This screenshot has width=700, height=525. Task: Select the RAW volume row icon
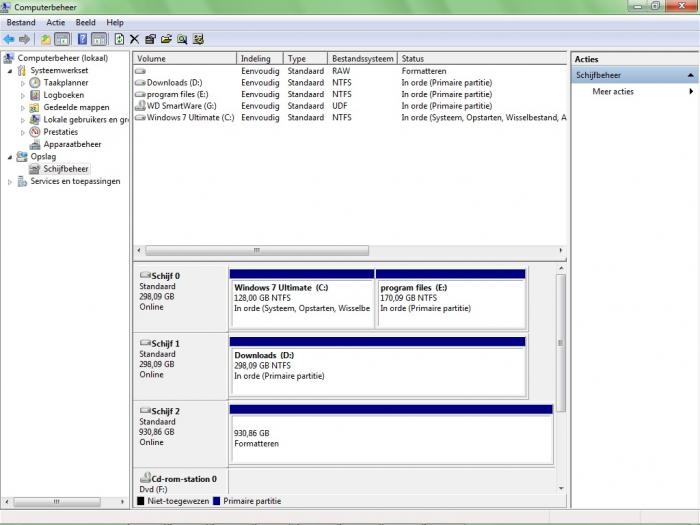pyautogui.click(x=140, y=71)
